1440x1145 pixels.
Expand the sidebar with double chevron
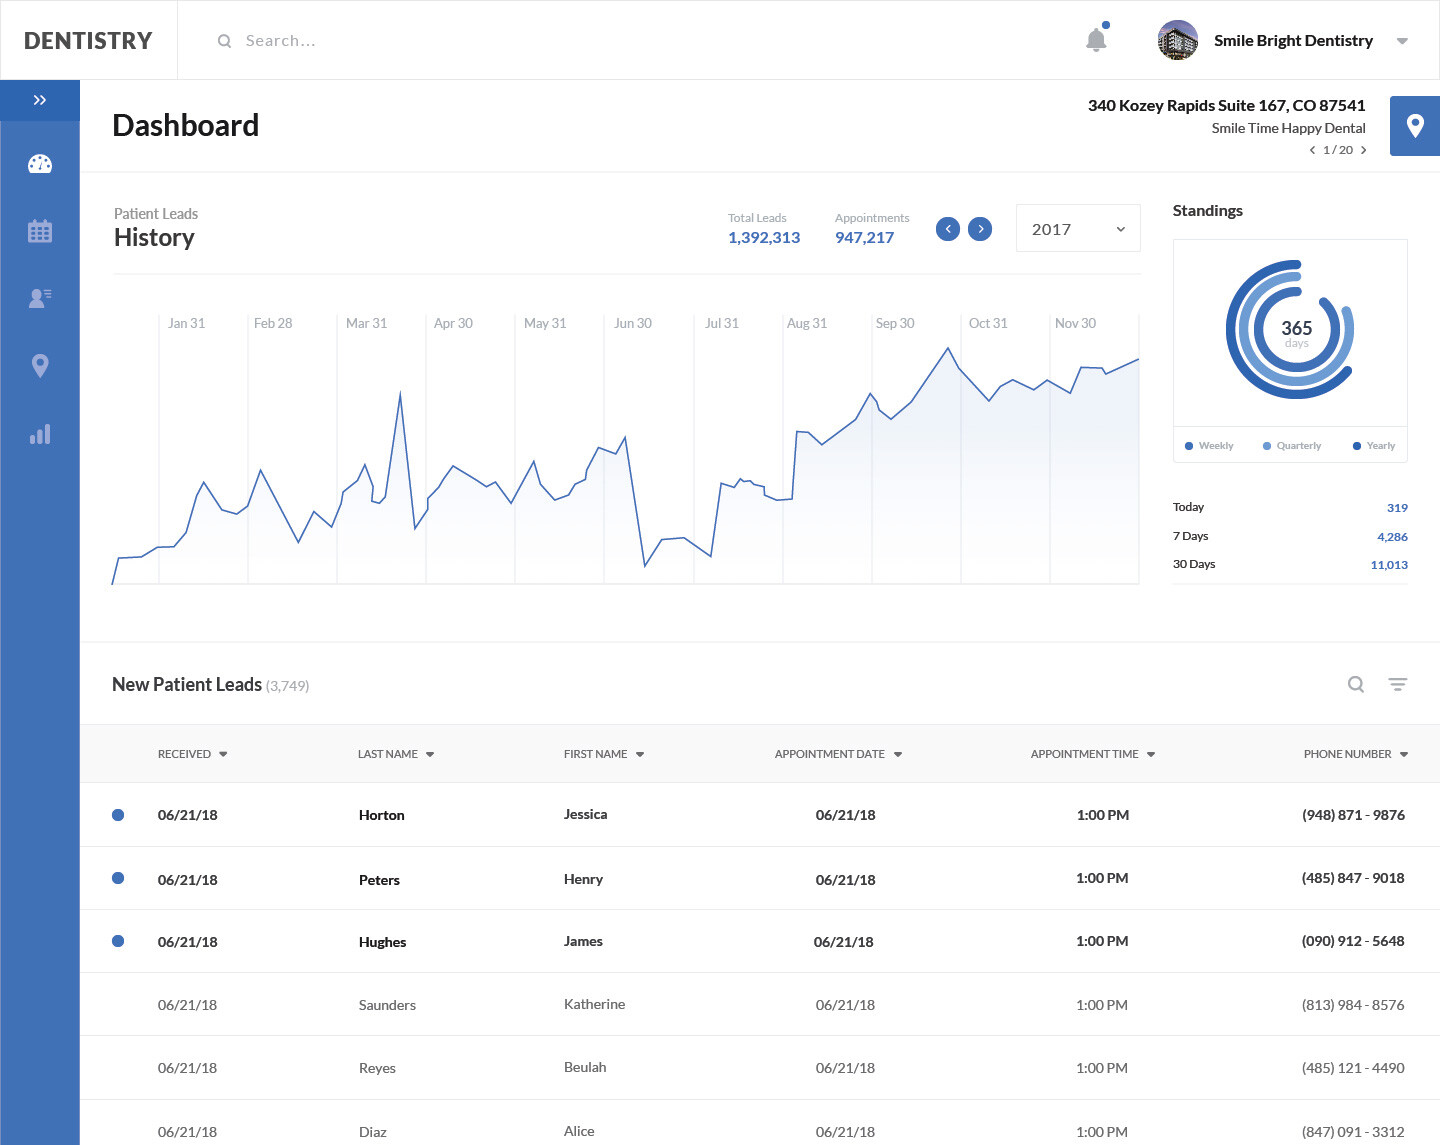tap(40, 100)
